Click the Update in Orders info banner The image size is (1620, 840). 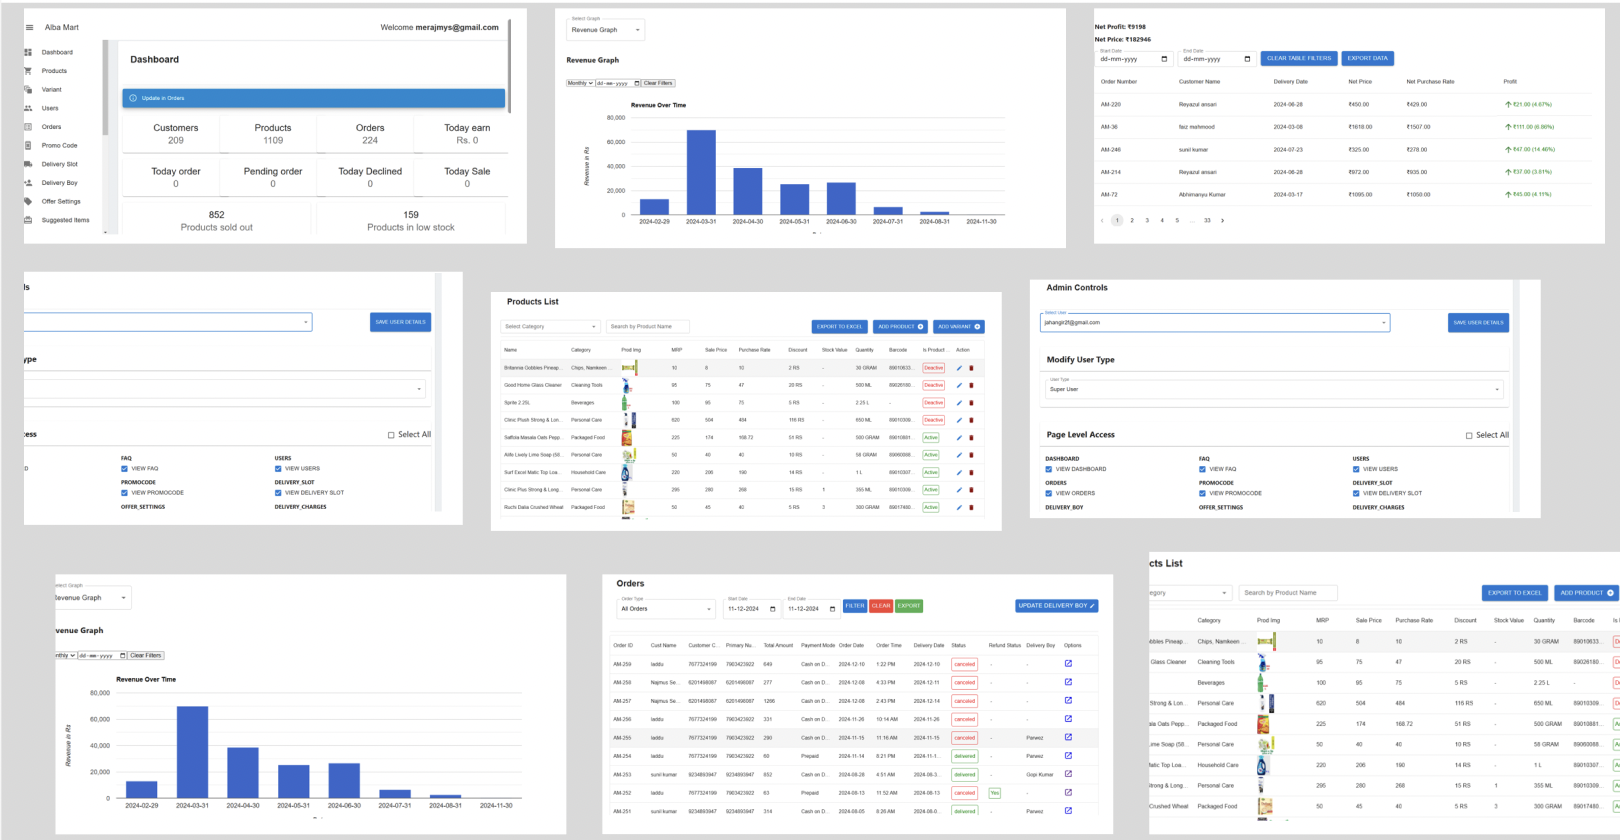(314, 98)
